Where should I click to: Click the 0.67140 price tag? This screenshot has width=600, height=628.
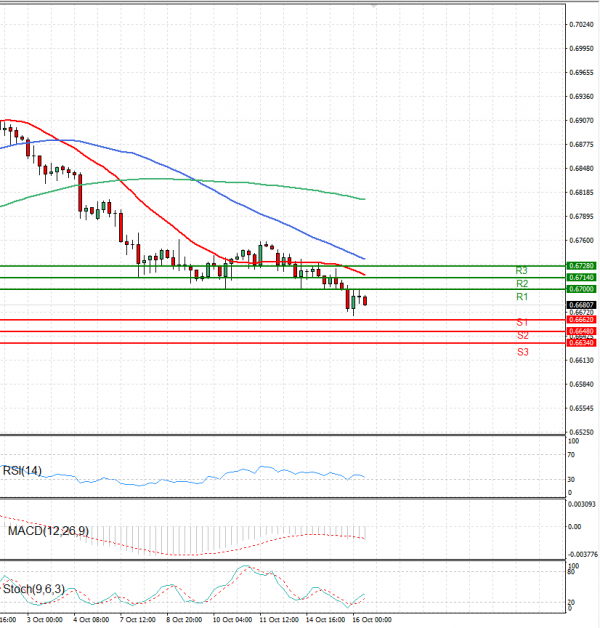coord(582,278)
